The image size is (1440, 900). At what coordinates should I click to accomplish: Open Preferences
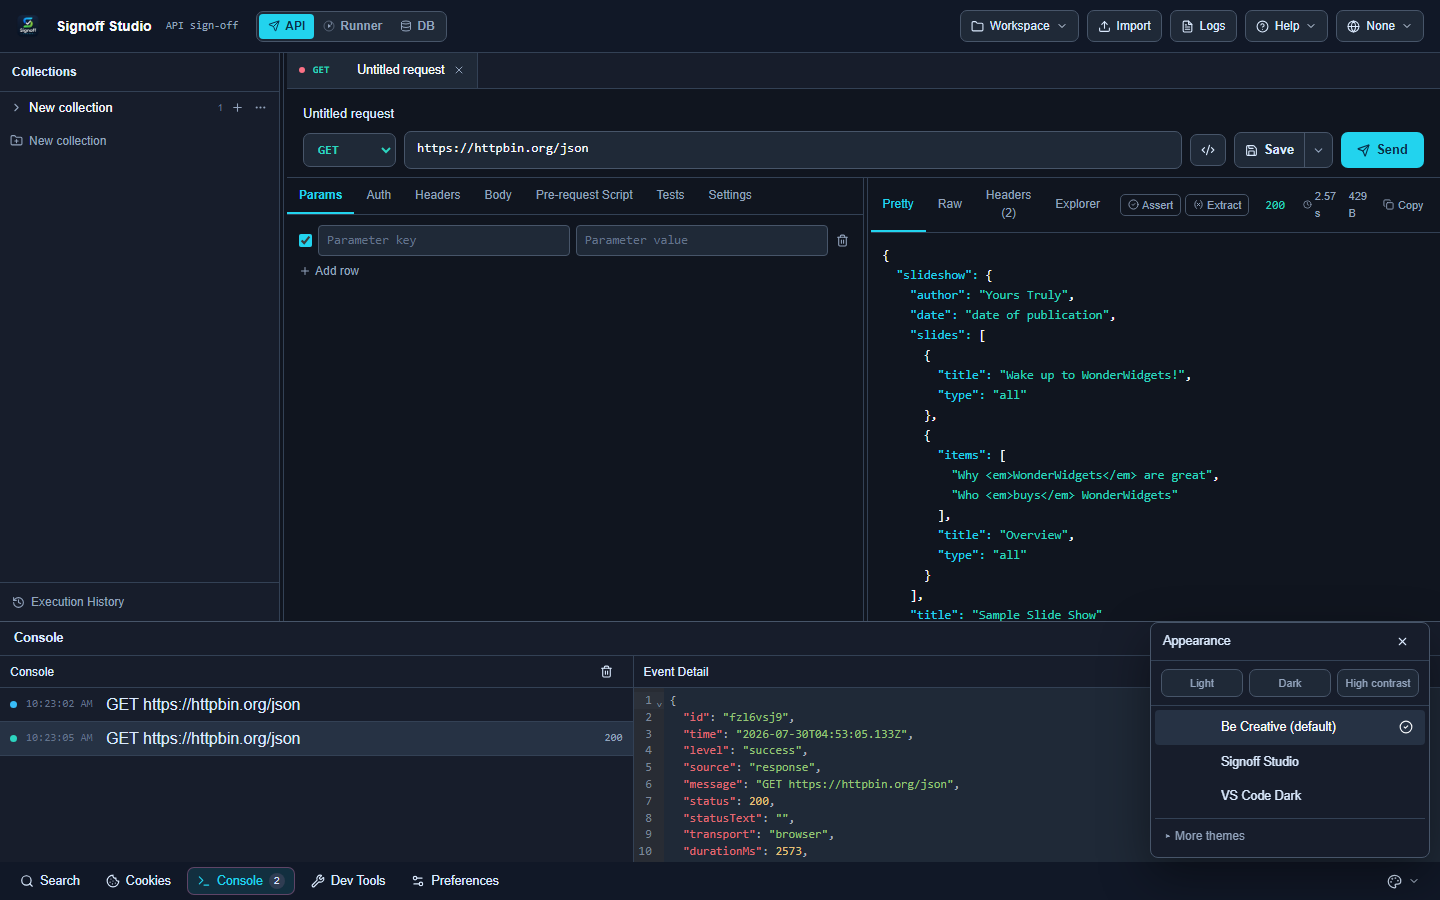pos(455,881)
